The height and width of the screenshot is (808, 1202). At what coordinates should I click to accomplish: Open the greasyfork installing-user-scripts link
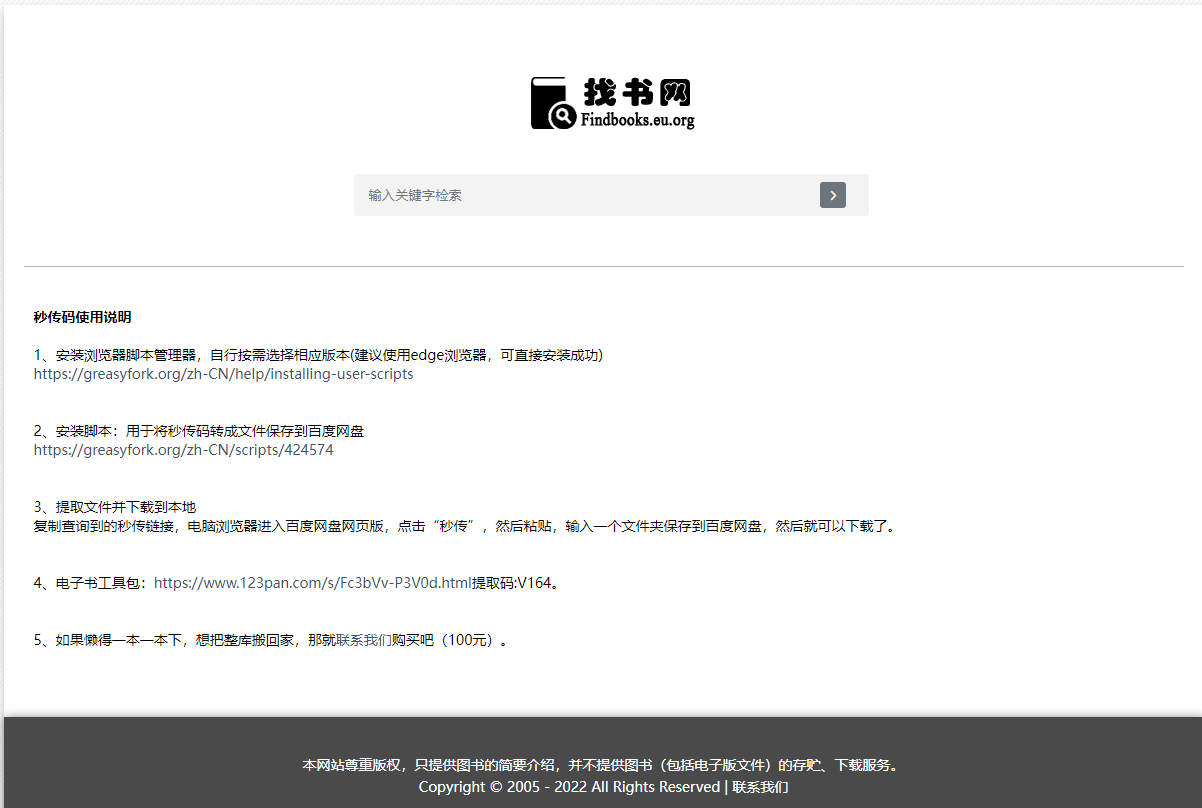click(223, 374)
